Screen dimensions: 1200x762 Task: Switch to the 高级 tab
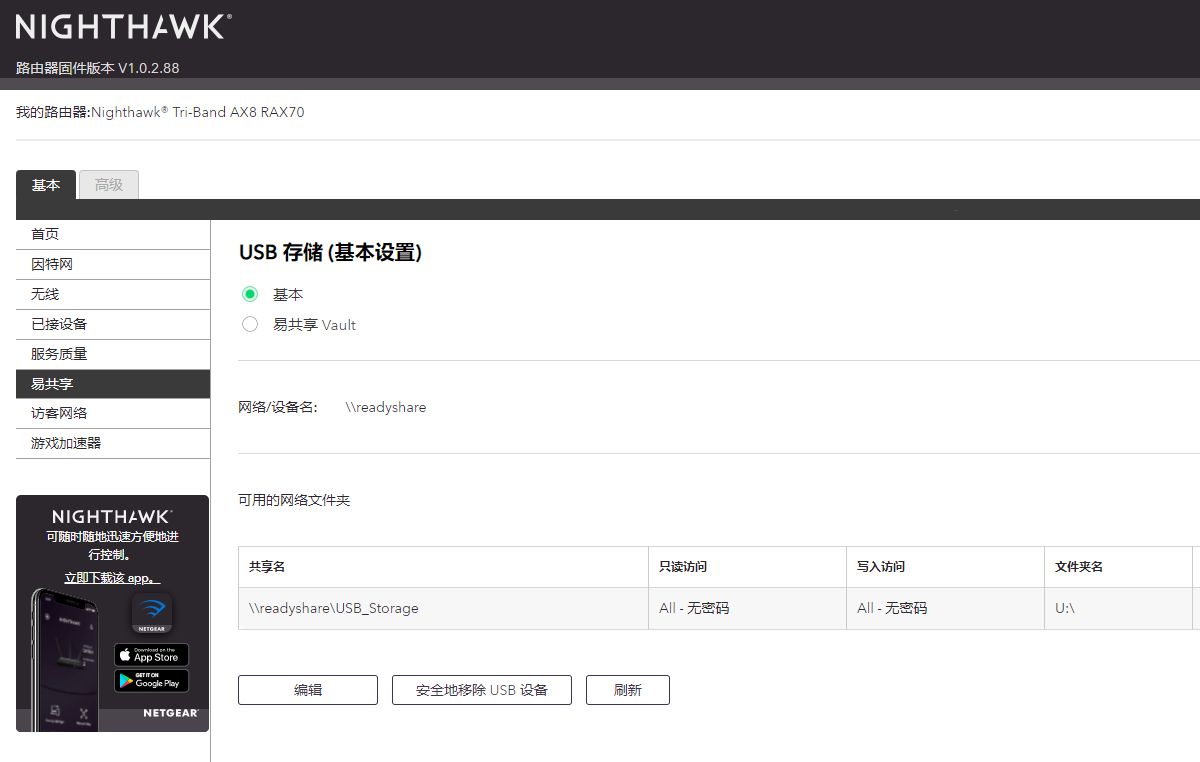(x=109, y=185)
